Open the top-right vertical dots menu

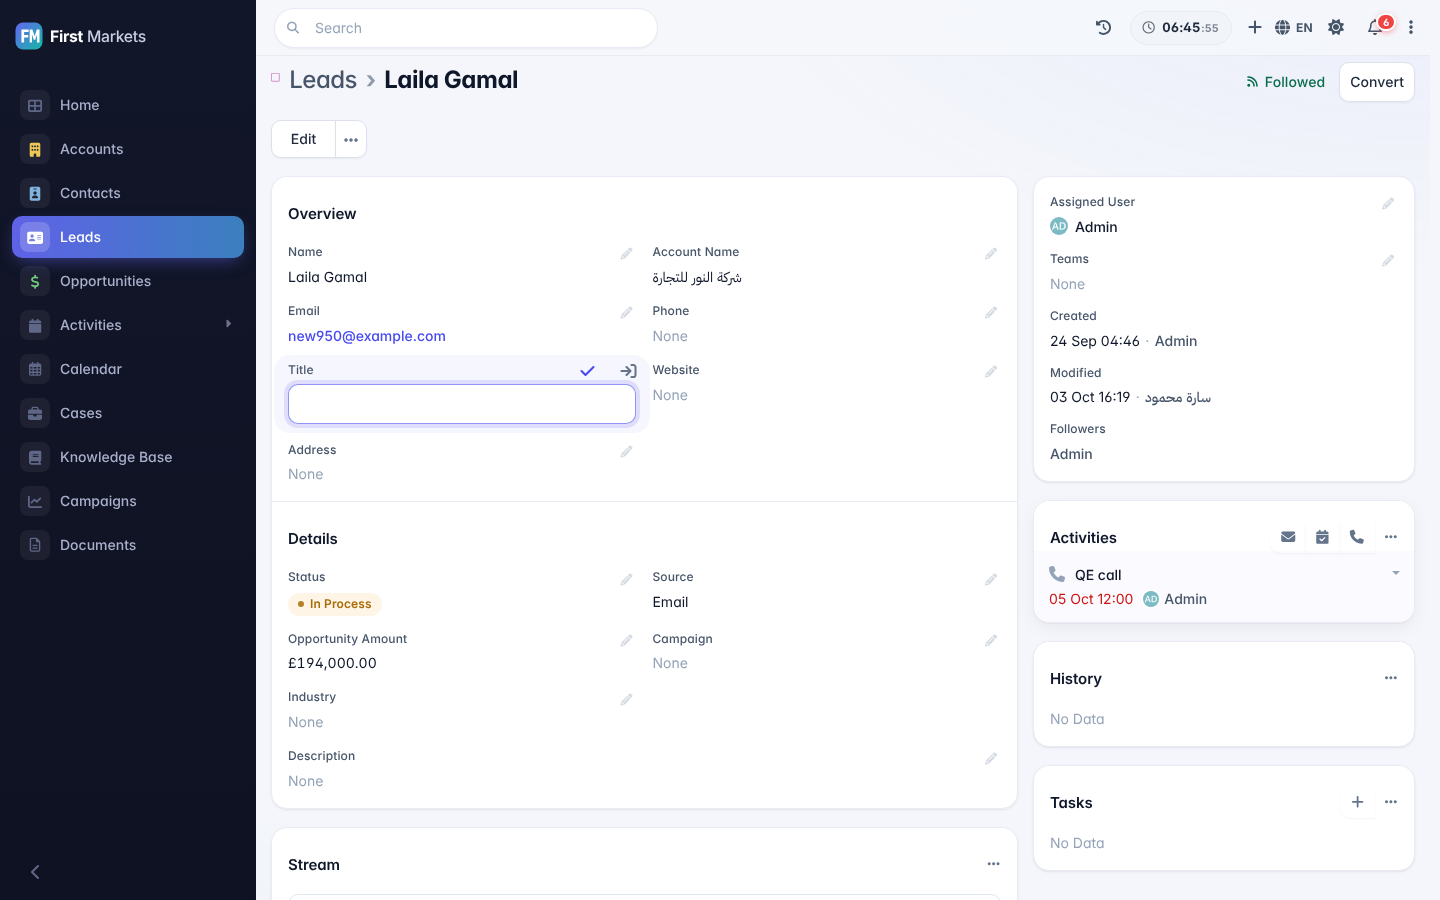click(1411, 28)
